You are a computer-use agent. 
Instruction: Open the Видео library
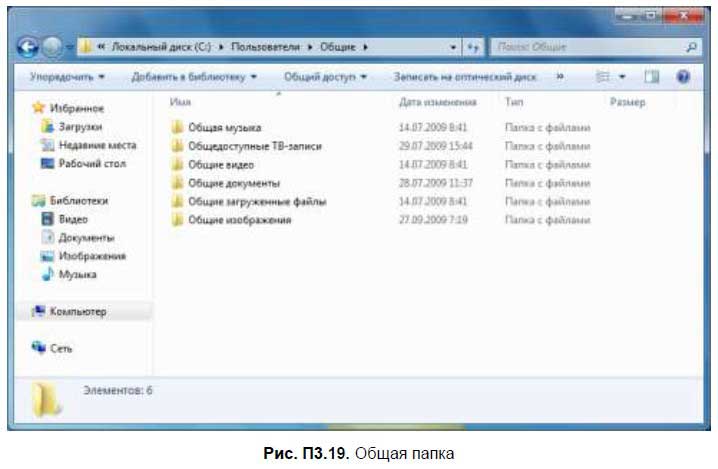coord(73,219)
